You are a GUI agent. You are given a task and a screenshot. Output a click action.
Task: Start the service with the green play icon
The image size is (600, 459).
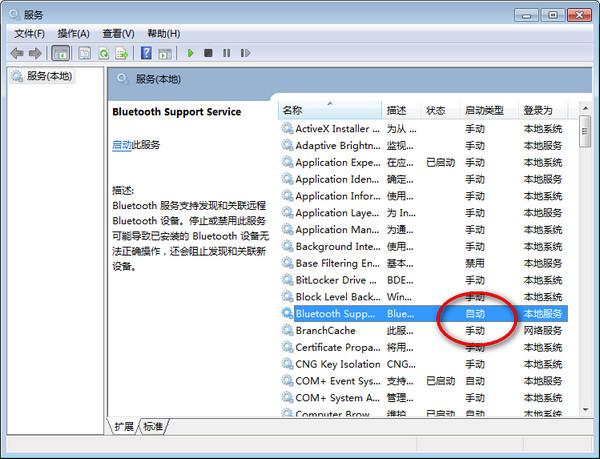tap(190, 53)
